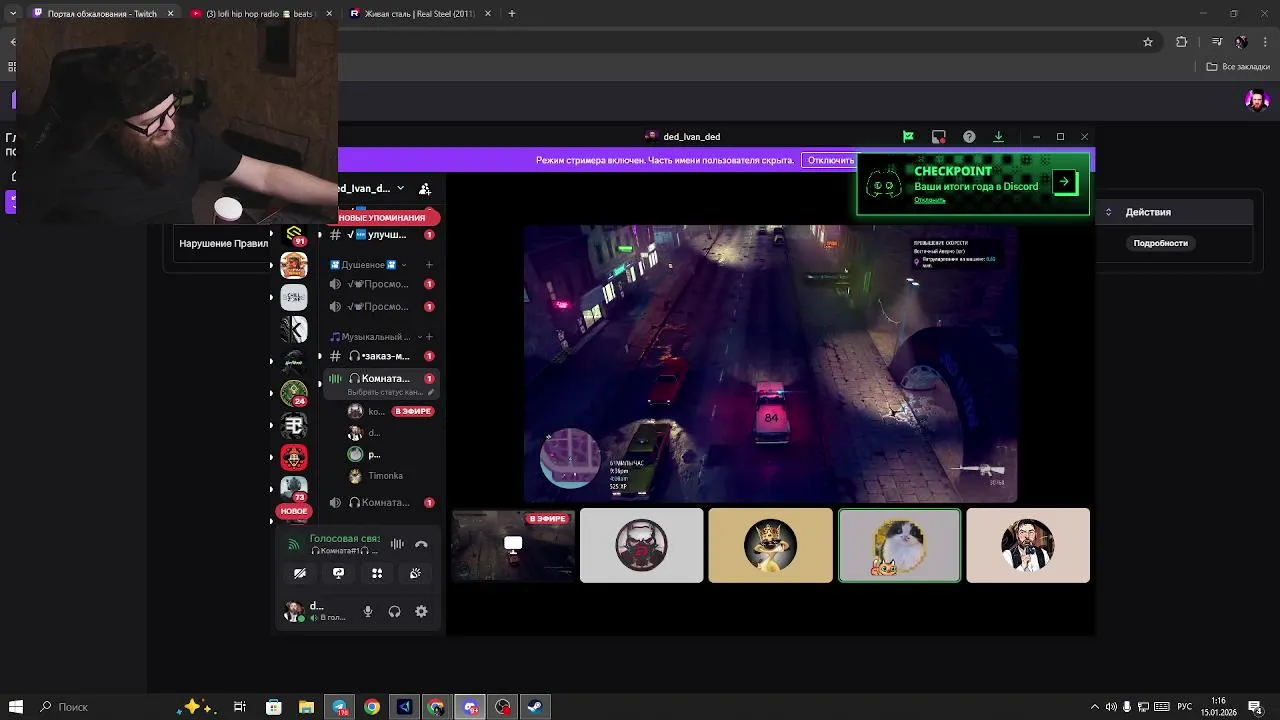Click the 'Подробности' button on Twitch page

(x=1160, y=243)
